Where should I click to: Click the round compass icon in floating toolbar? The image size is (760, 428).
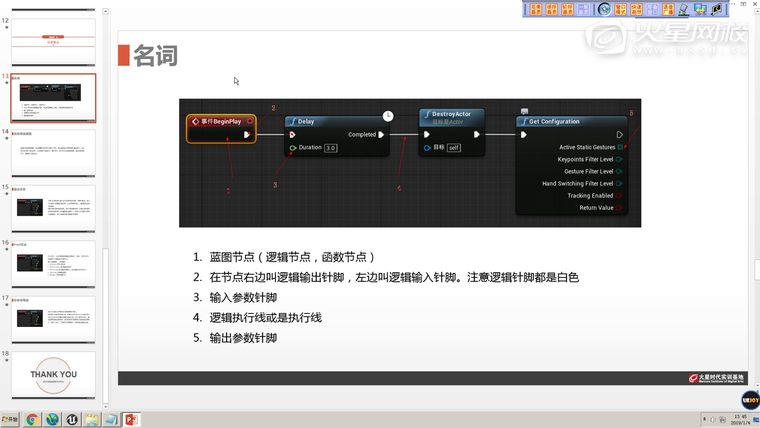[x=604, y=9]
